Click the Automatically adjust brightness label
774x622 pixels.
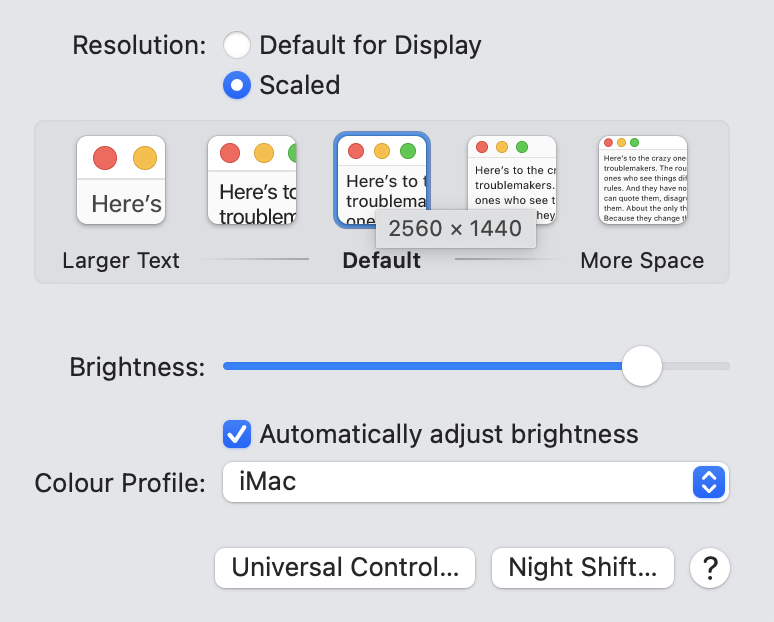[448, 434]
